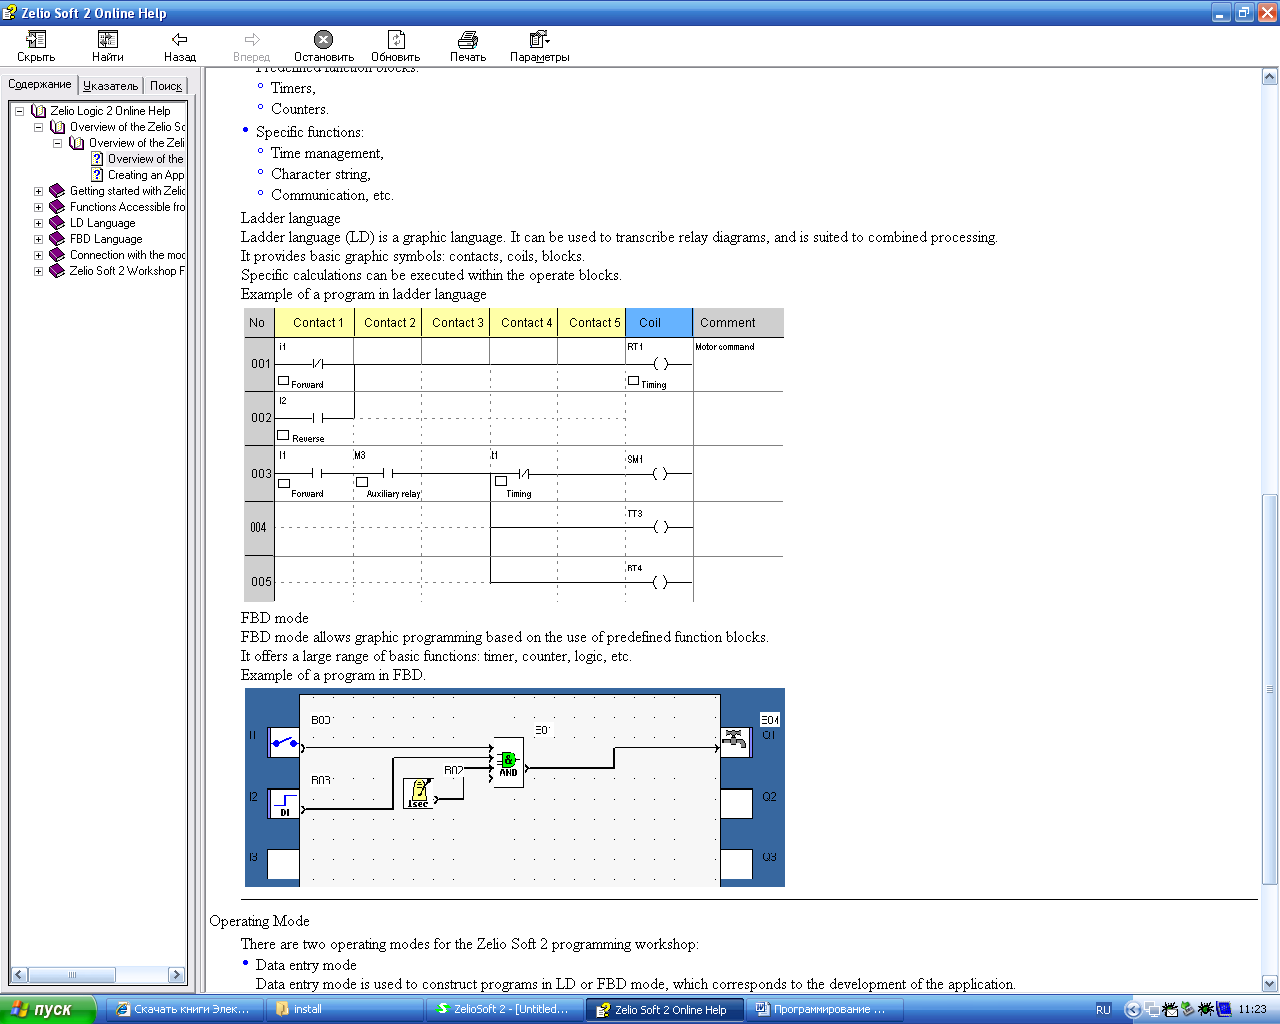The height and width of the screenshot is (1024, 1280).
Task: Select LD Language in contents tree
Action: tap(102, 223)
